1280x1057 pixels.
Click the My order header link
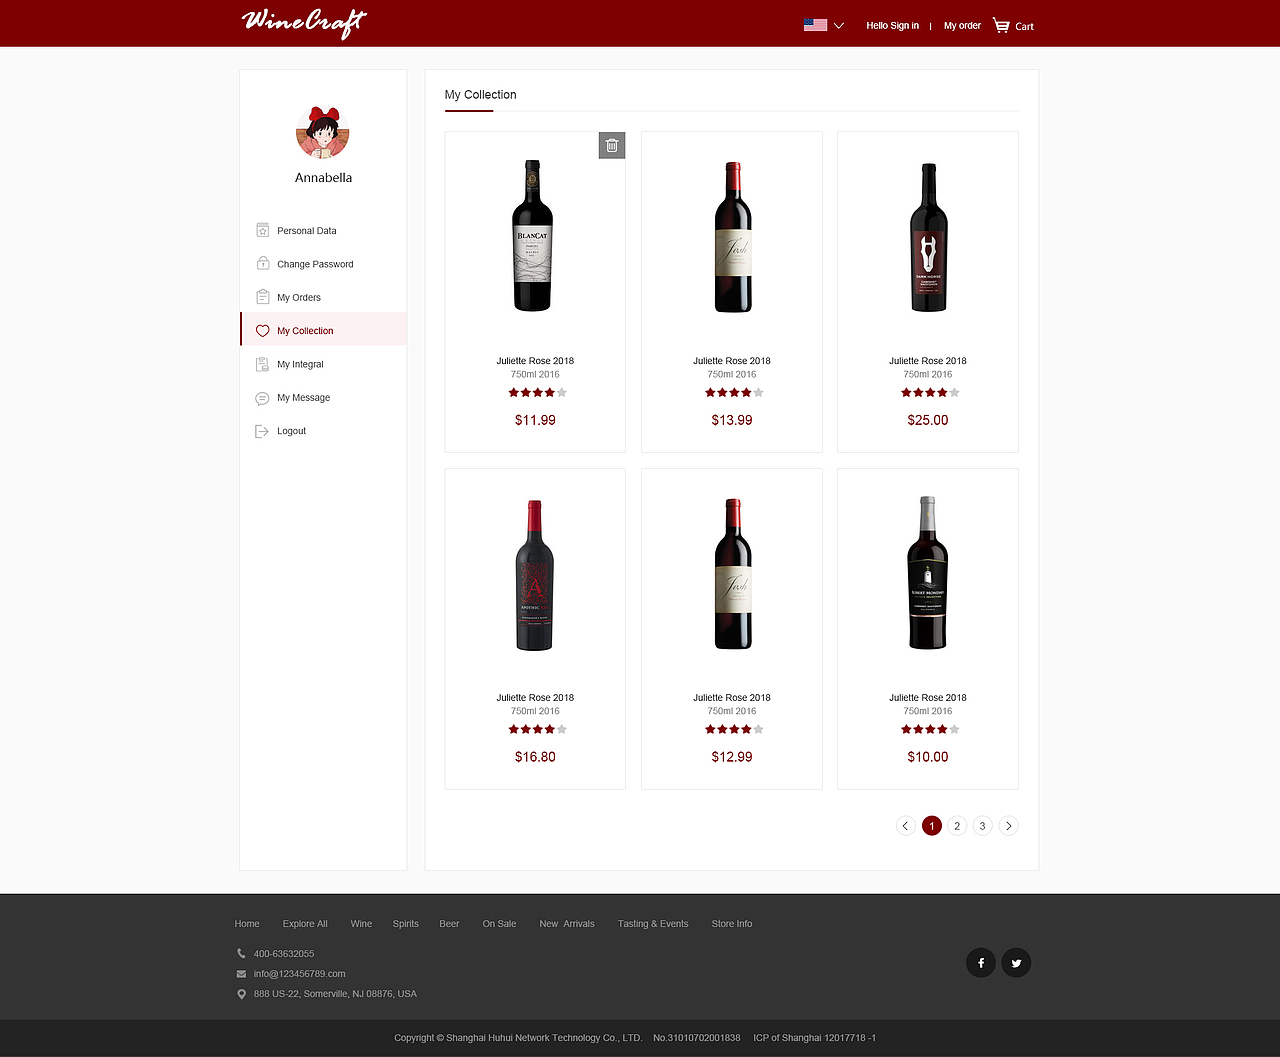[962, 26]
